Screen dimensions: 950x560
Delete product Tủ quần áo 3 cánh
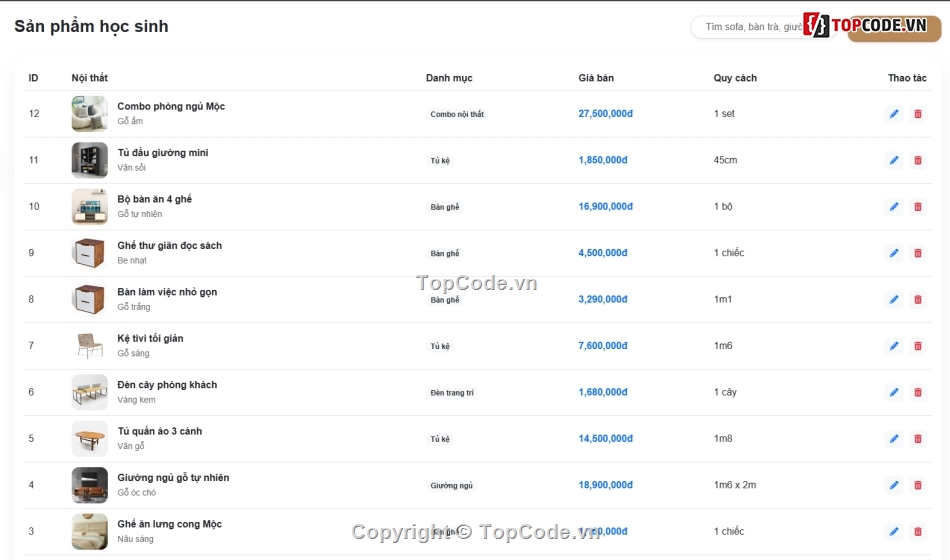coord(918,439)
